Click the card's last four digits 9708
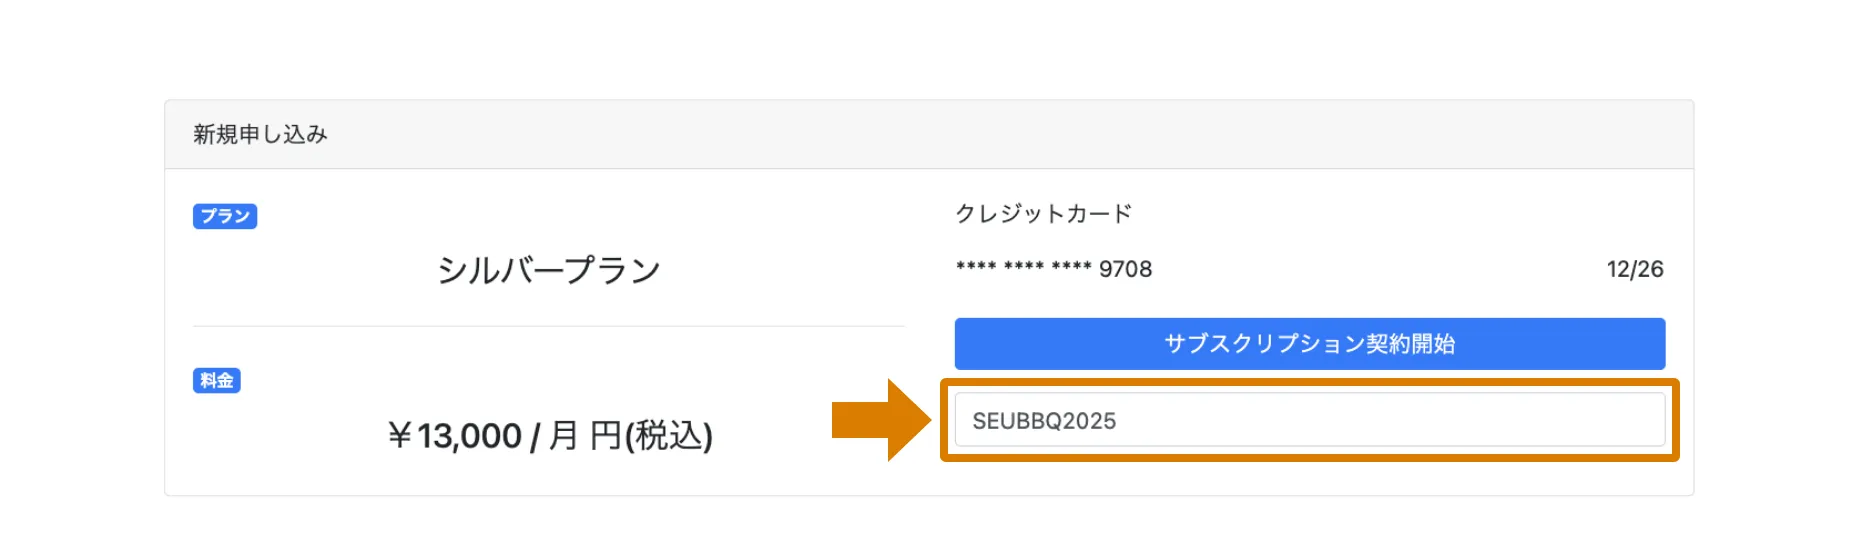 1125,269
